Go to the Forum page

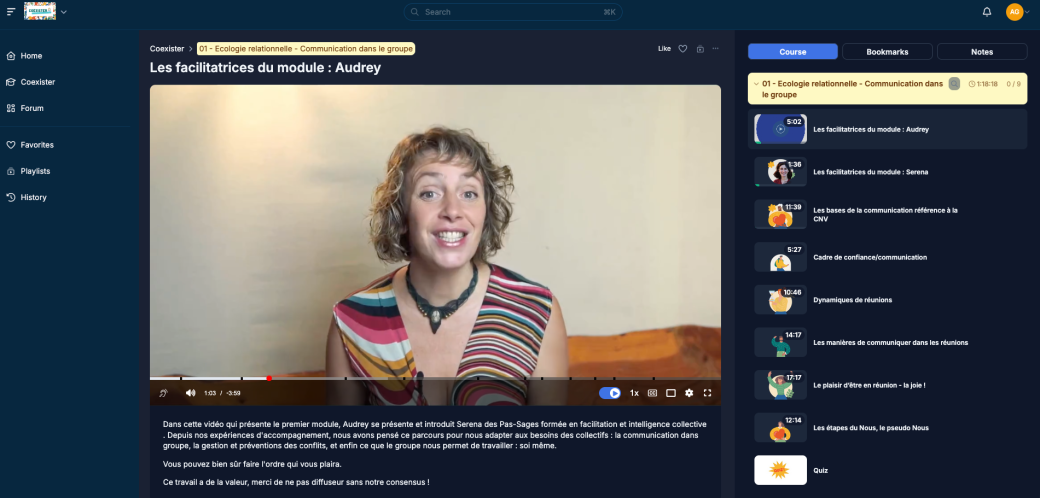point(32,108)
